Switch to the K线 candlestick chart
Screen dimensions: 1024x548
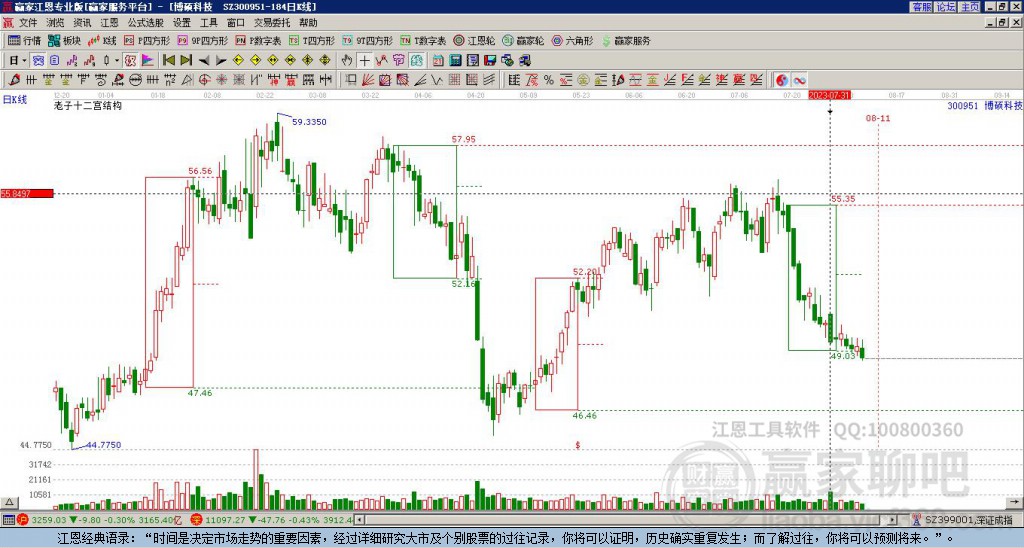102,40
